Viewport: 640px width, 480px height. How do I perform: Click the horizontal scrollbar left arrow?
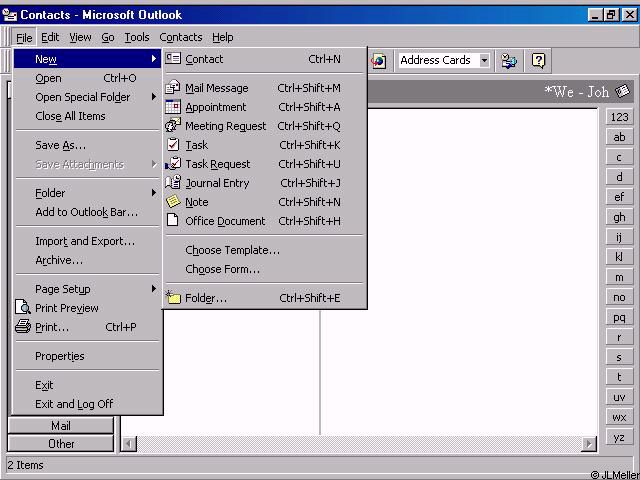pos(129,444)
